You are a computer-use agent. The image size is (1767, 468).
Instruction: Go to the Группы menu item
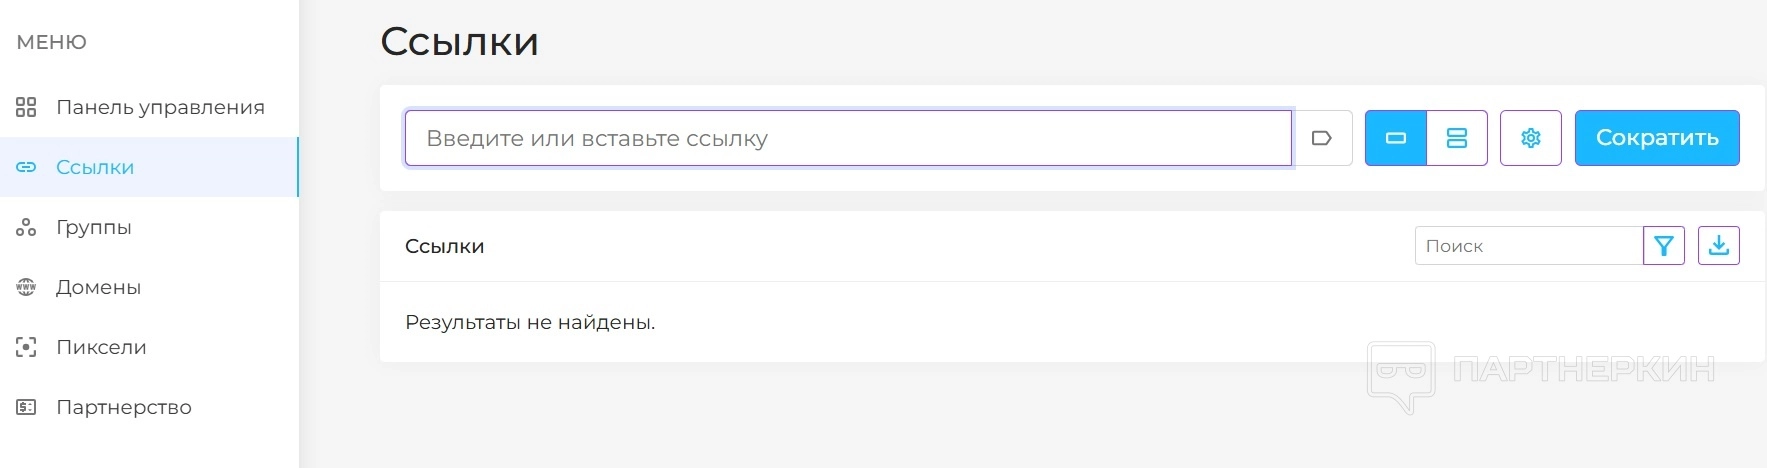94,227
